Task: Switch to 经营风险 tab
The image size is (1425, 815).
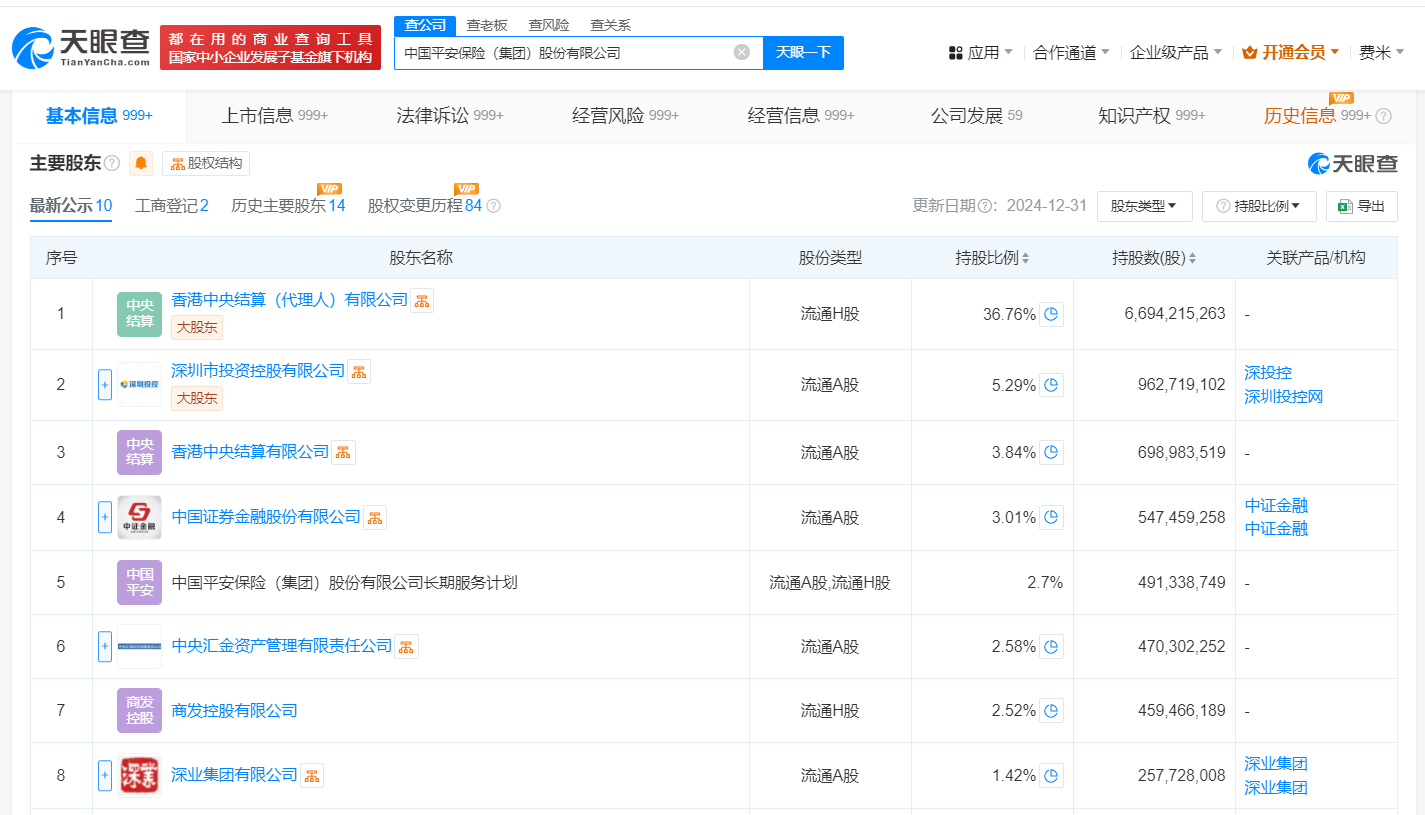Action: [x=625, y=116]
